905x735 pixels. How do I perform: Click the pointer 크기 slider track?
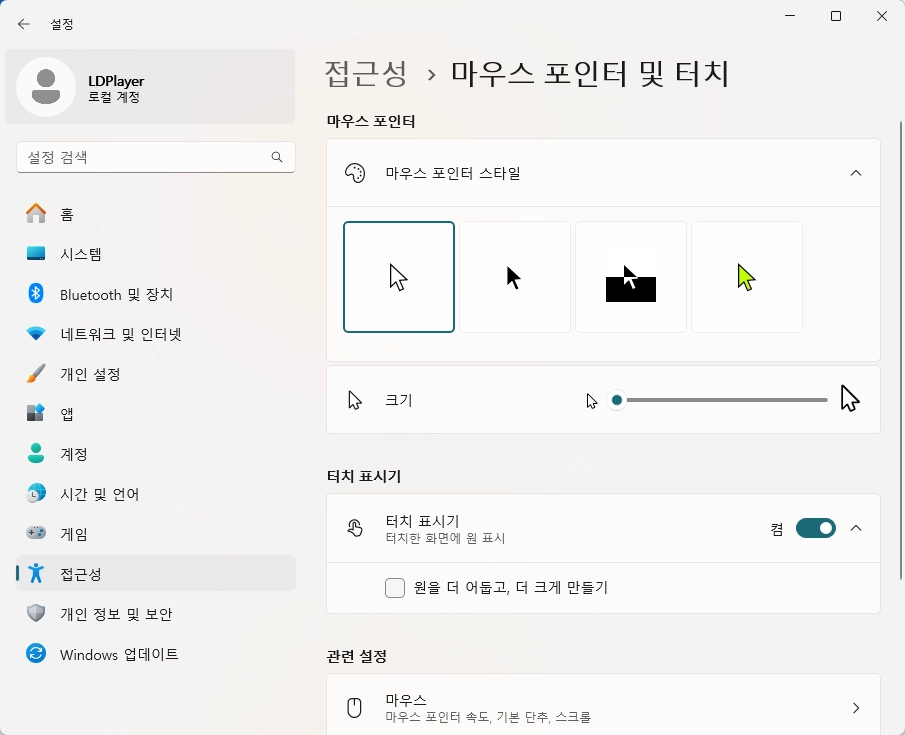pos(721,400)
